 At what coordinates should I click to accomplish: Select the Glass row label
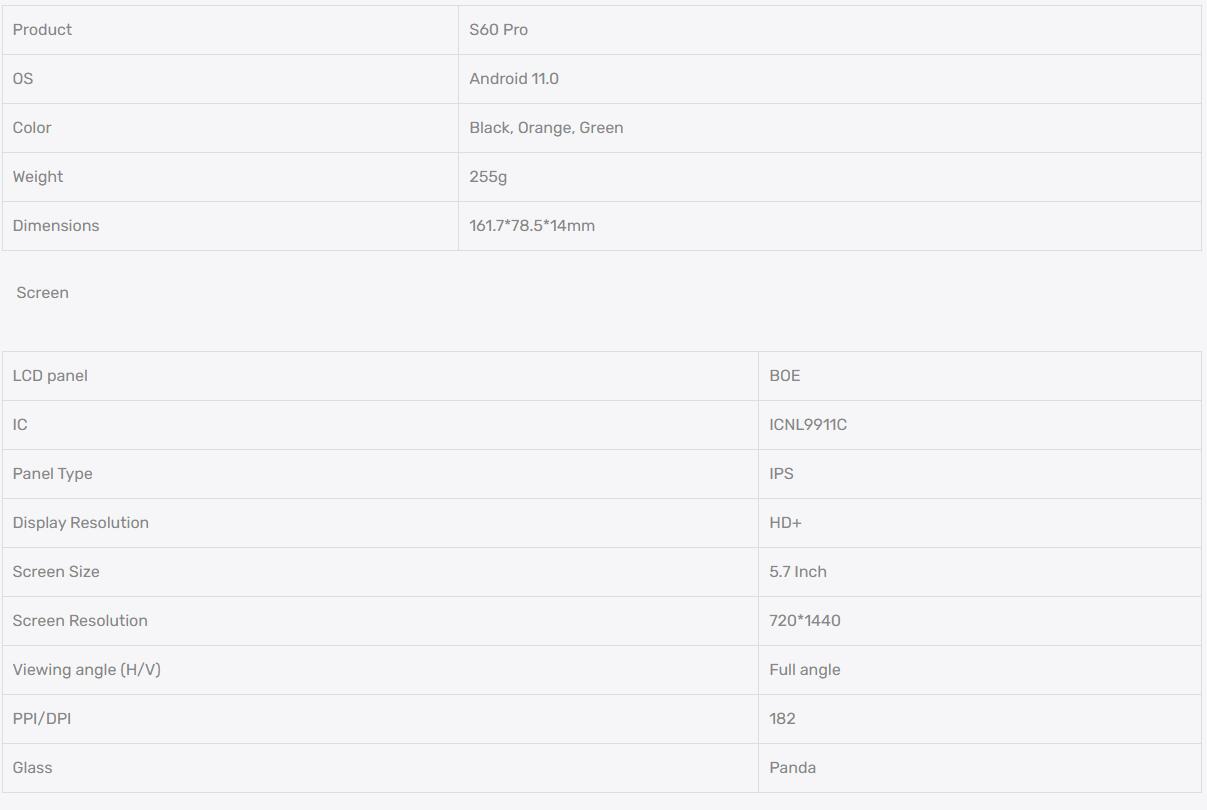(32, 768)
